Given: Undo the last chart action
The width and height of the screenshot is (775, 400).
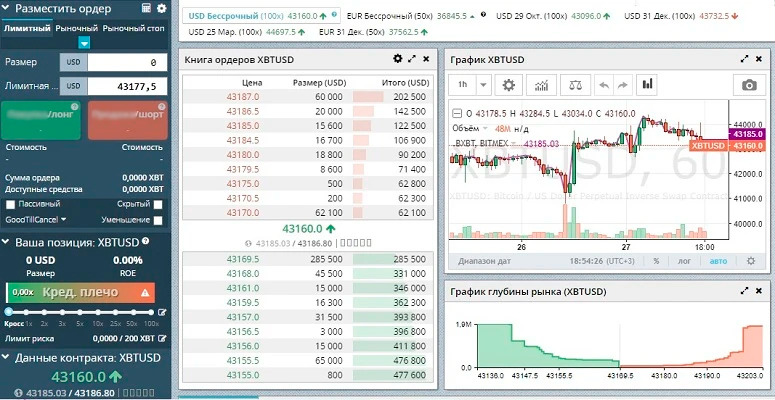Looking at the screenshot, I should (603, 85).
